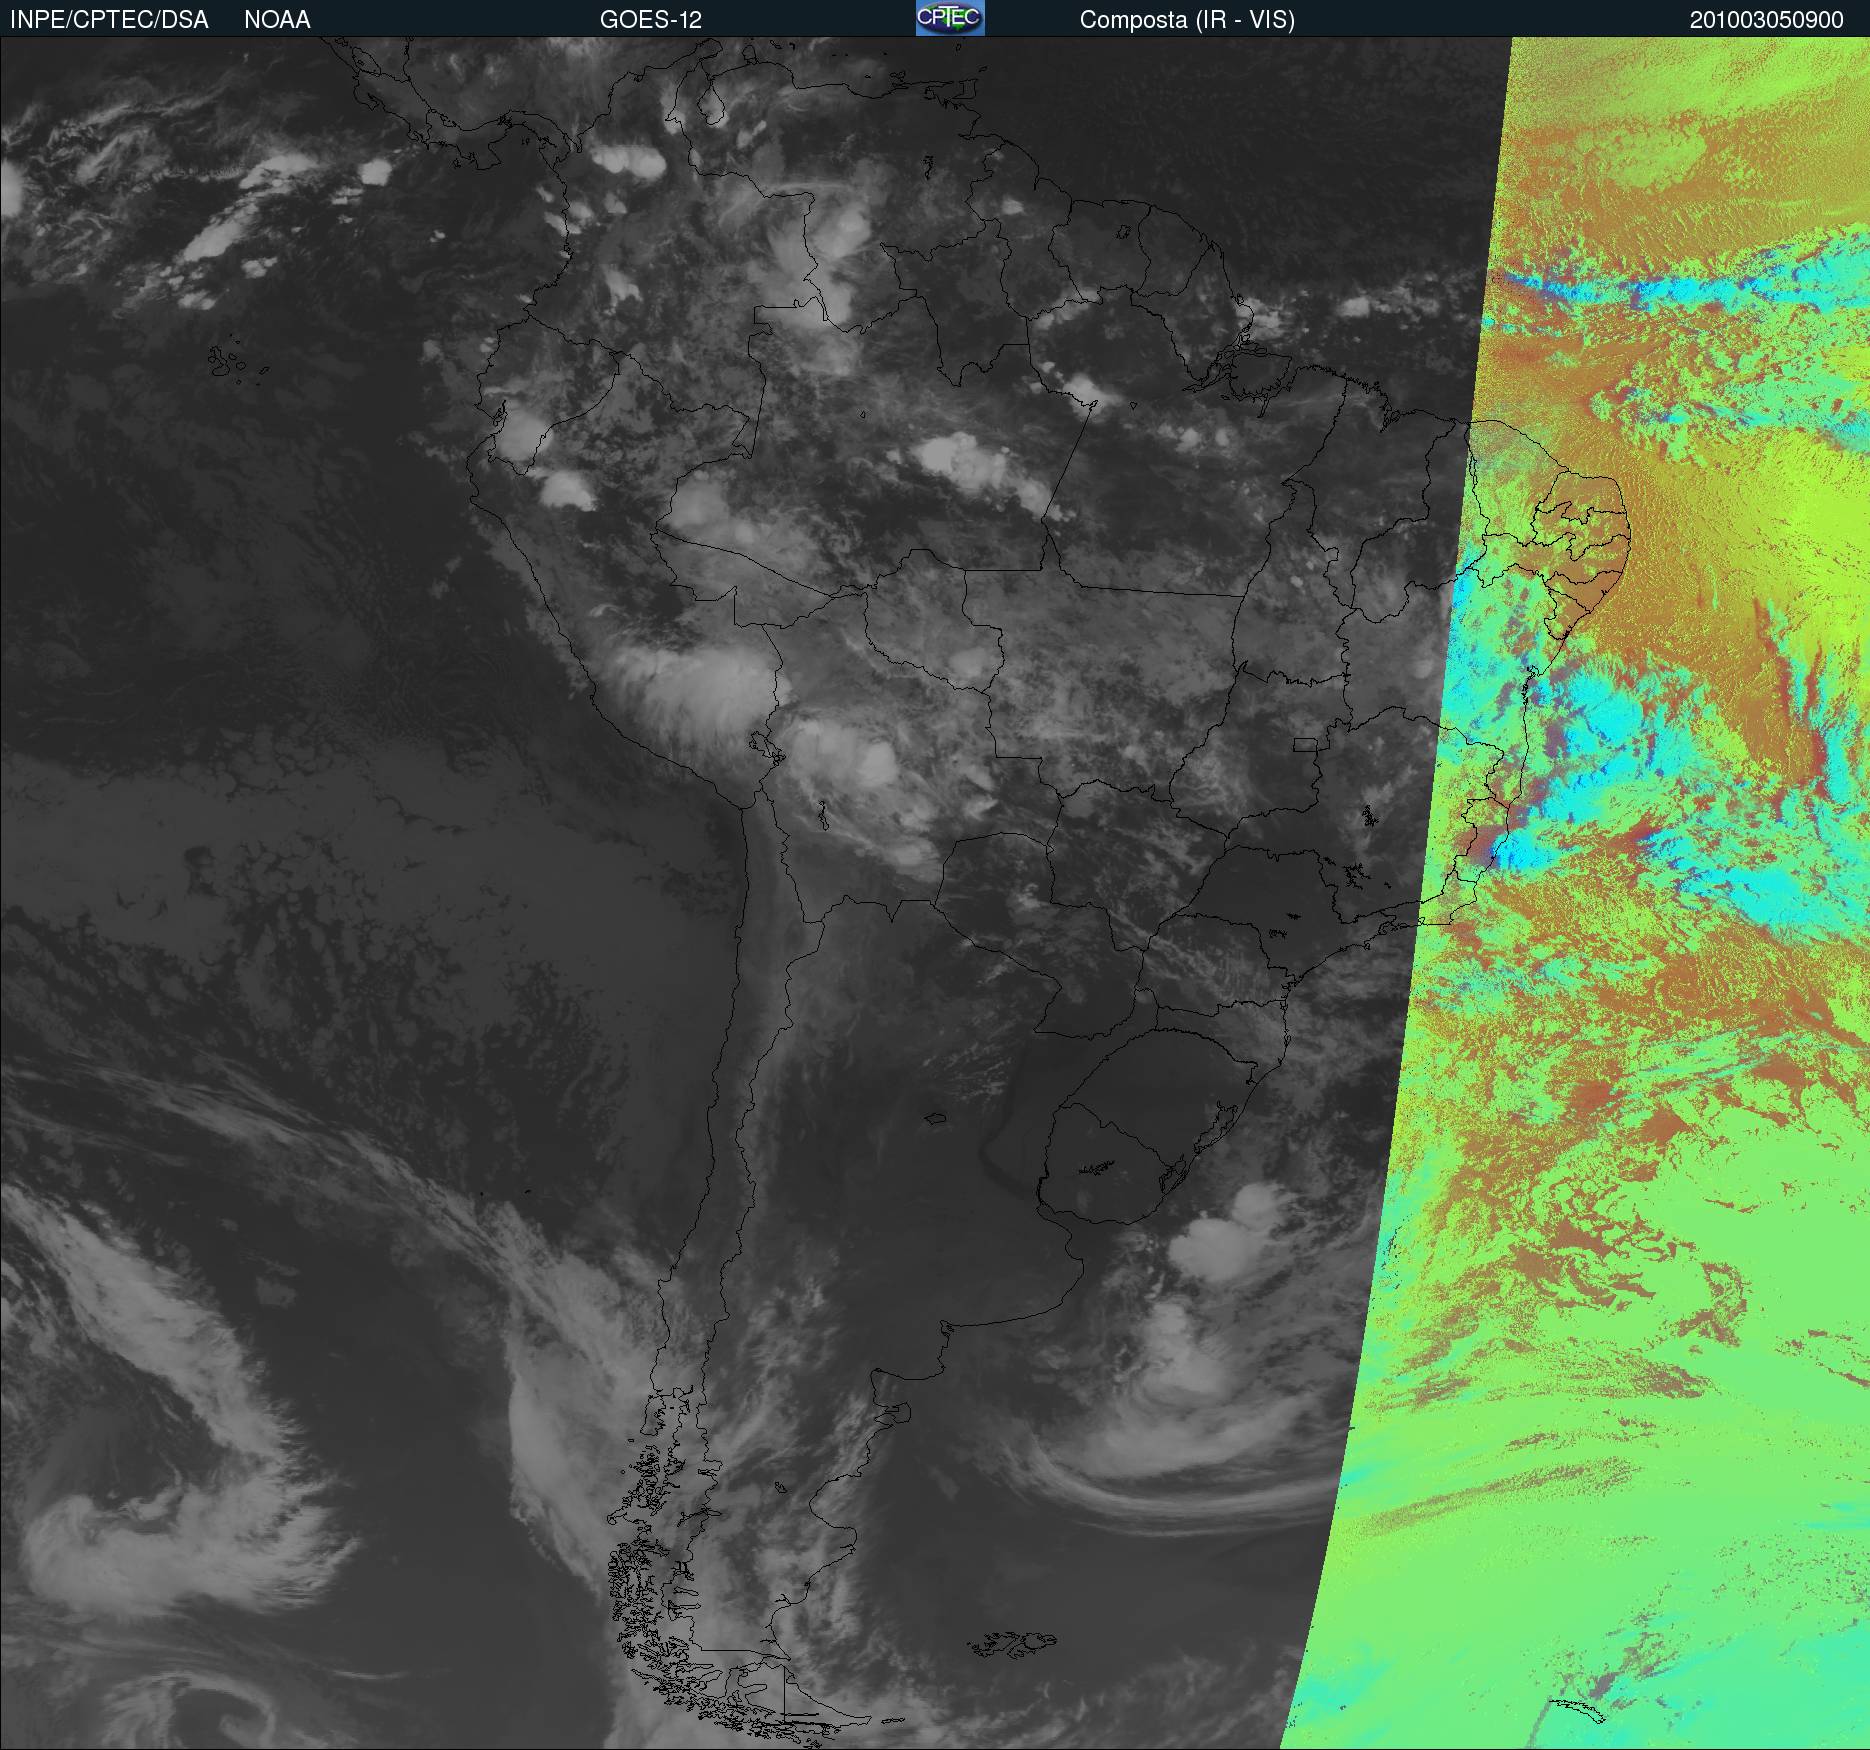Click the CPTEC logo in header
The width and height of the screenshot is (1870, 1750).
[950, 18]
